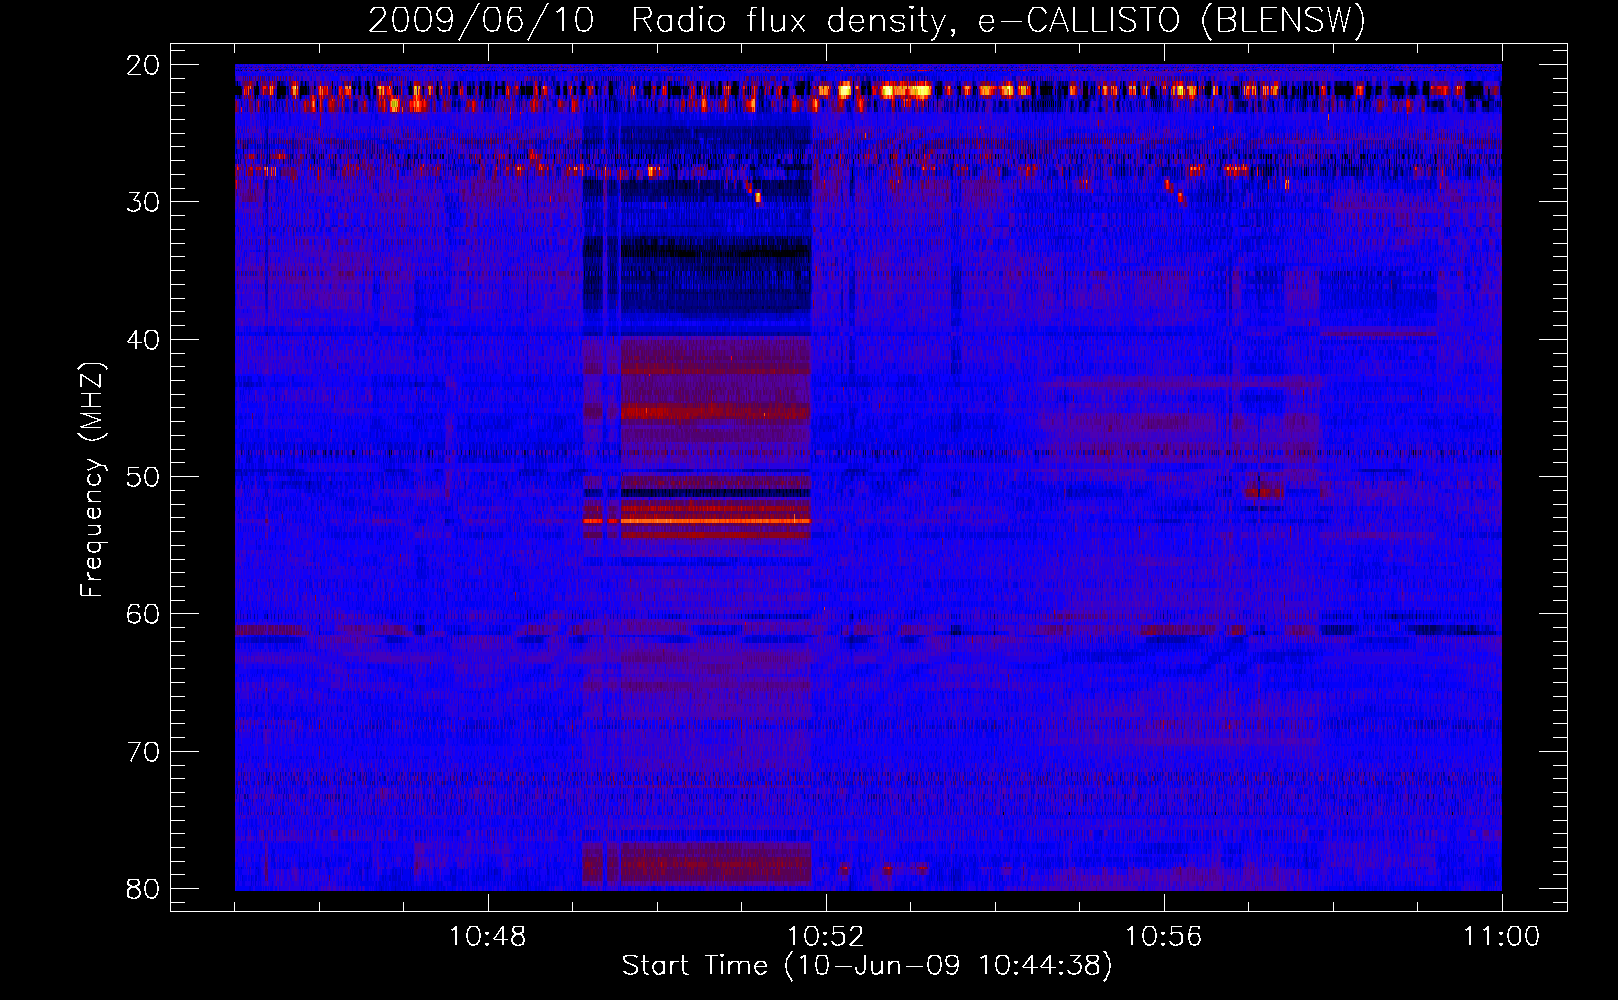Viewport: 1618px width, 1000px height.
Task: Click the 'Start Time (10-Jun-09 10:44:38)' label
Action: click(866, 966)
